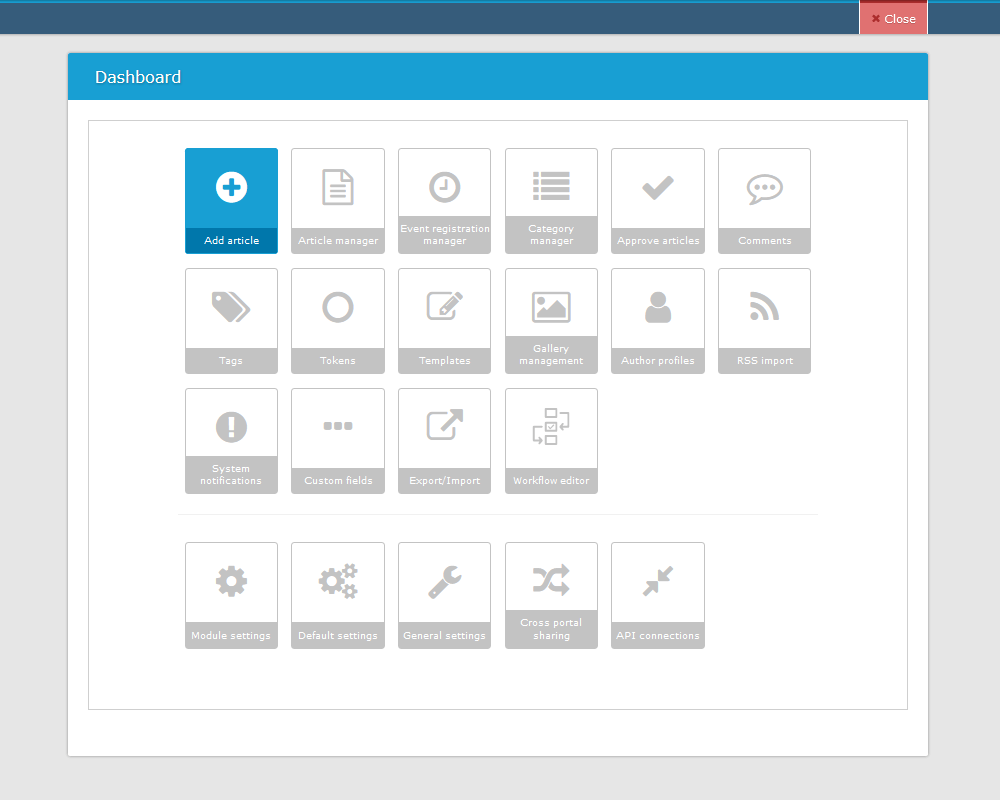The image size is (1000, 800).
Task: Click the Add article plus icon
Action: point(231,187)
